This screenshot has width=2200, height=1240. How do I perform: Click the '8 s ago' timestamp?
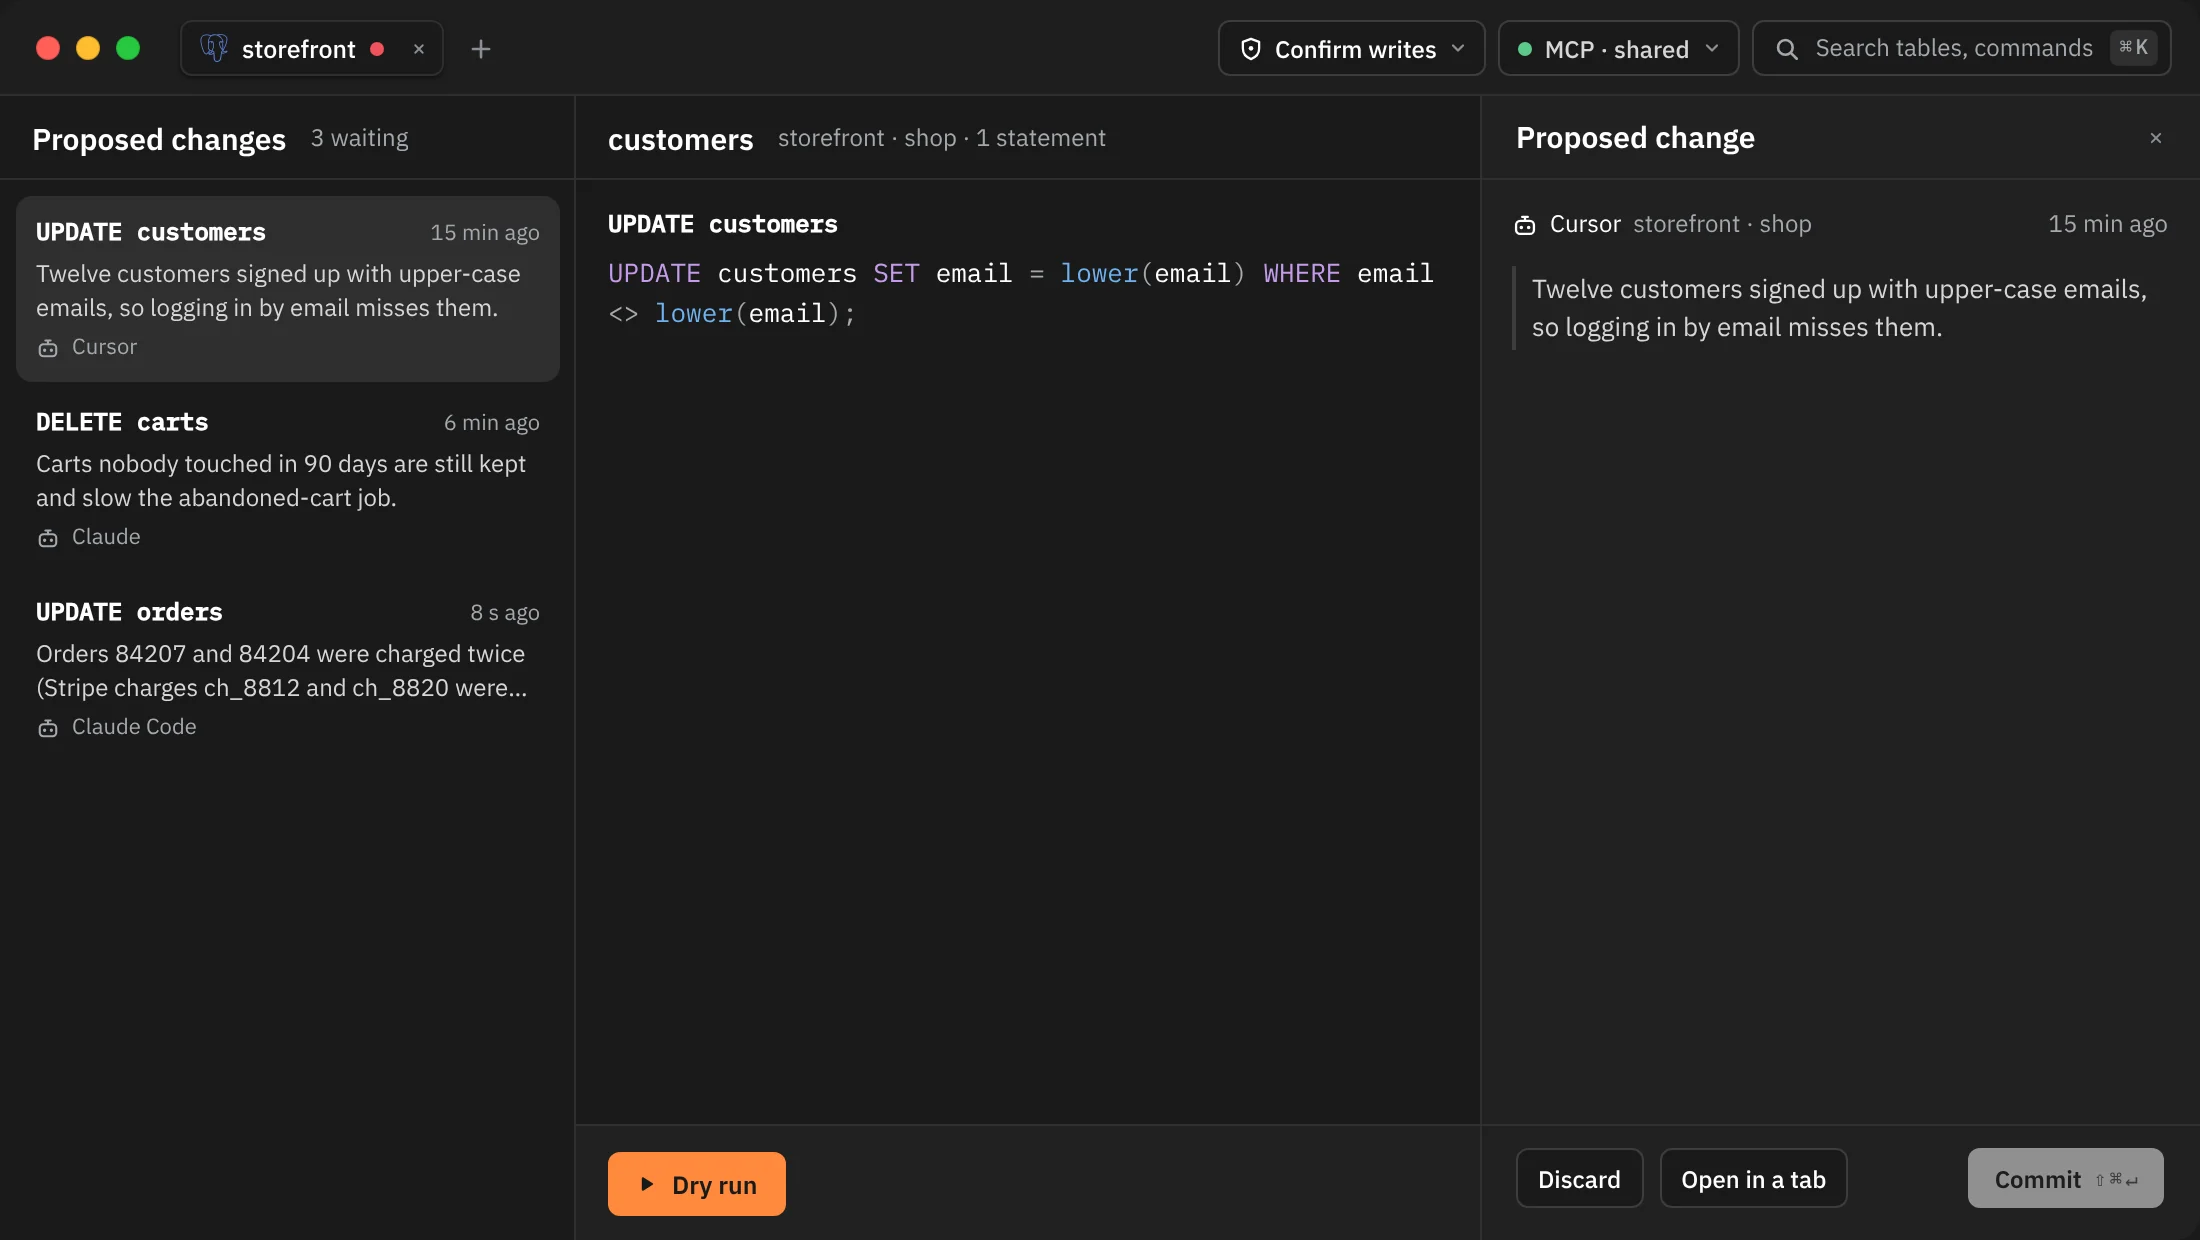tap(505, 612)
